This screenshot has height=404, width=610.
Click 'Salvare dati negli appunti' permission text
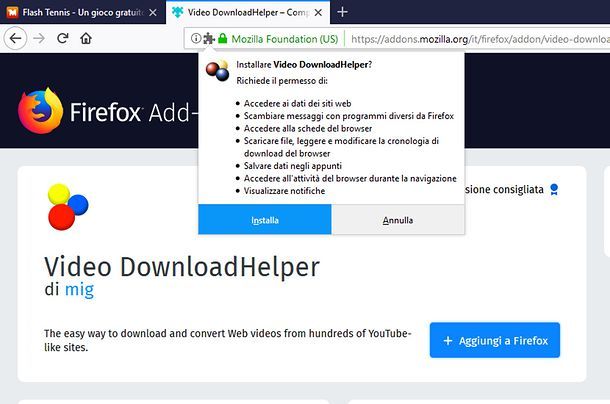coord(293,166)
